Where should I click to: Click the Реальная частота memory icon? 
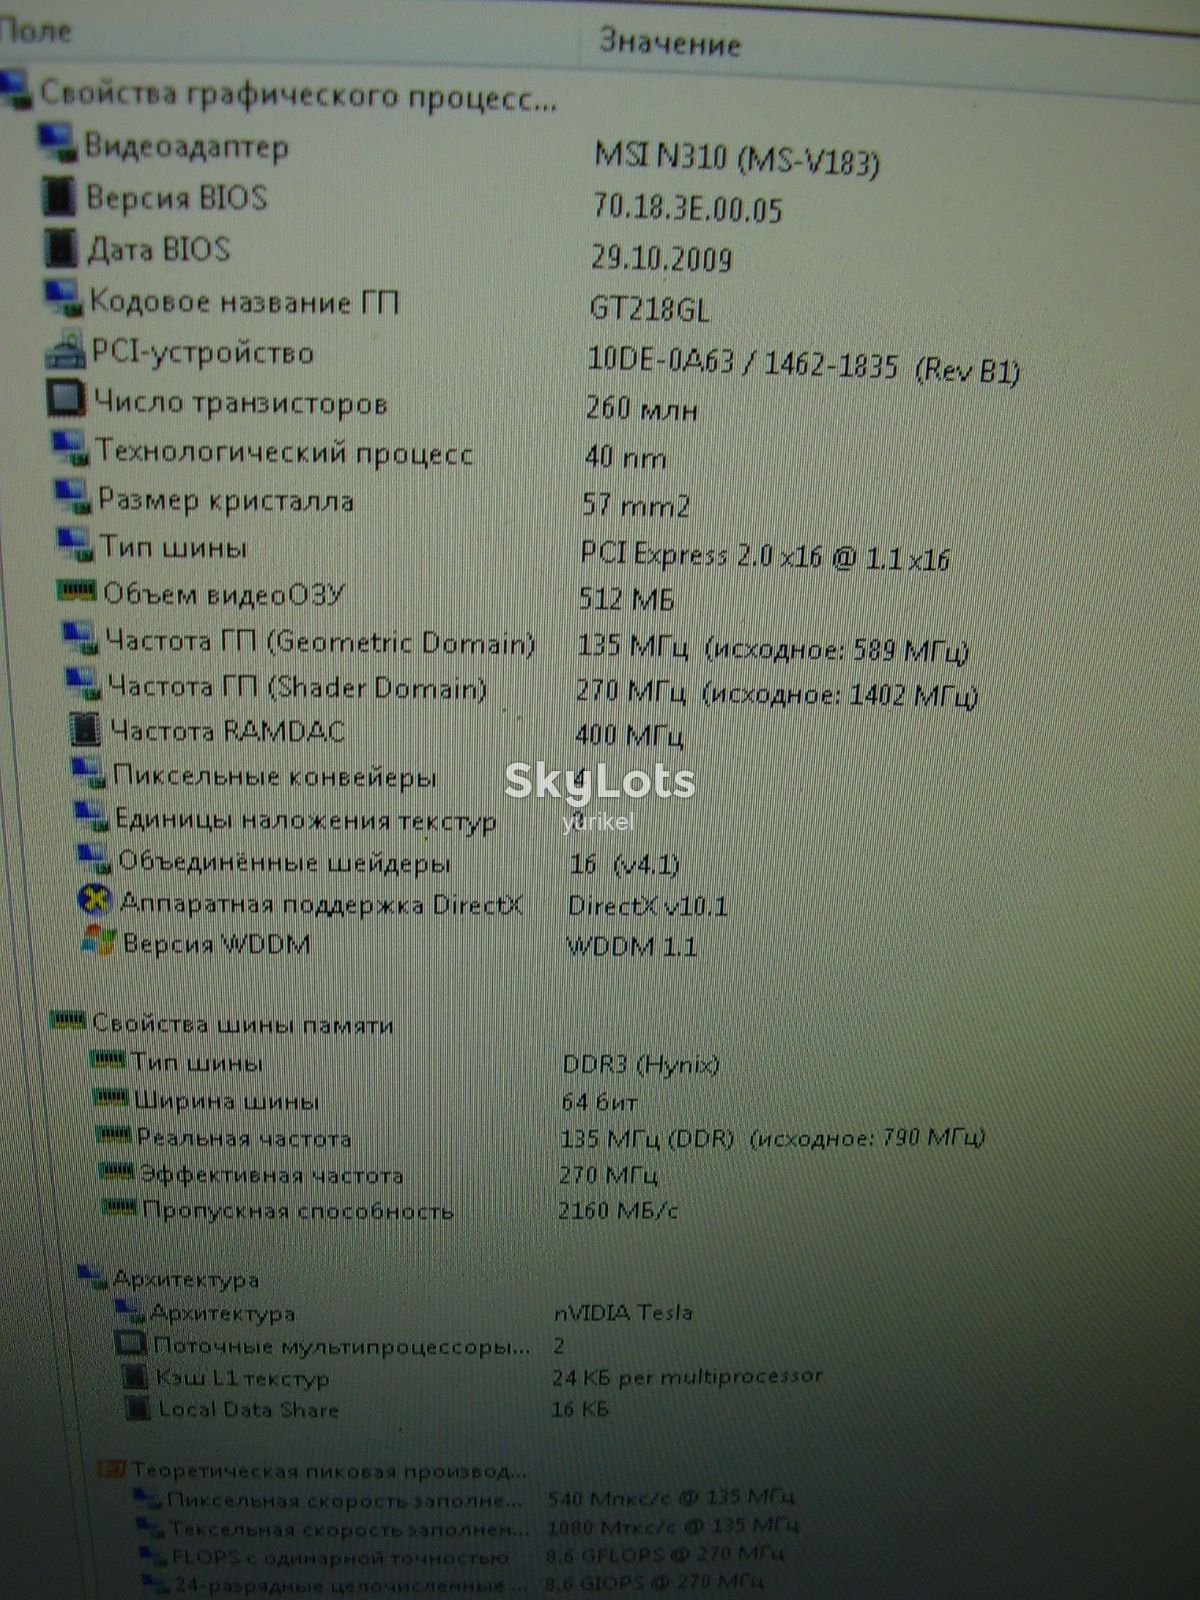click(x=114, y=1134)
